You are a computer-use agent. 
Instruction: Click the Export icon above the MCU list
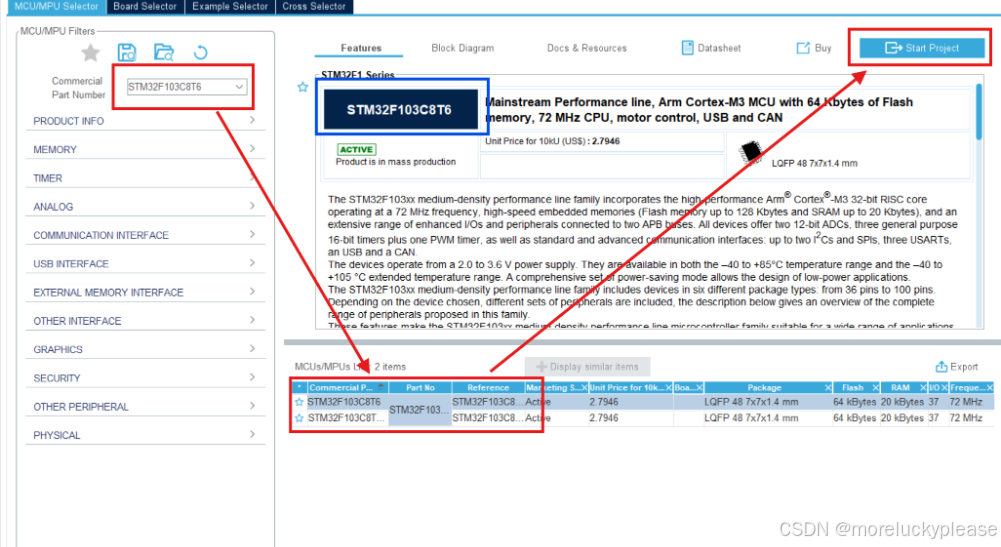(x=941, y=366)
